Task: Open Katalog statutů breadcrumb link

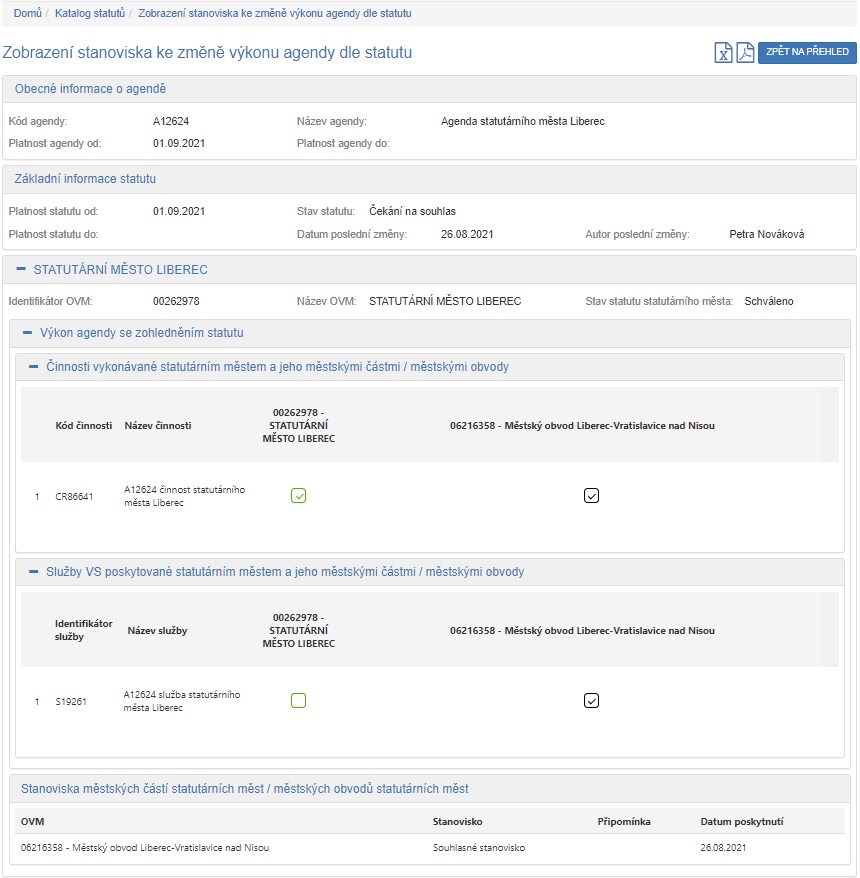Action: pyautogui.click(x=89, y=14)
